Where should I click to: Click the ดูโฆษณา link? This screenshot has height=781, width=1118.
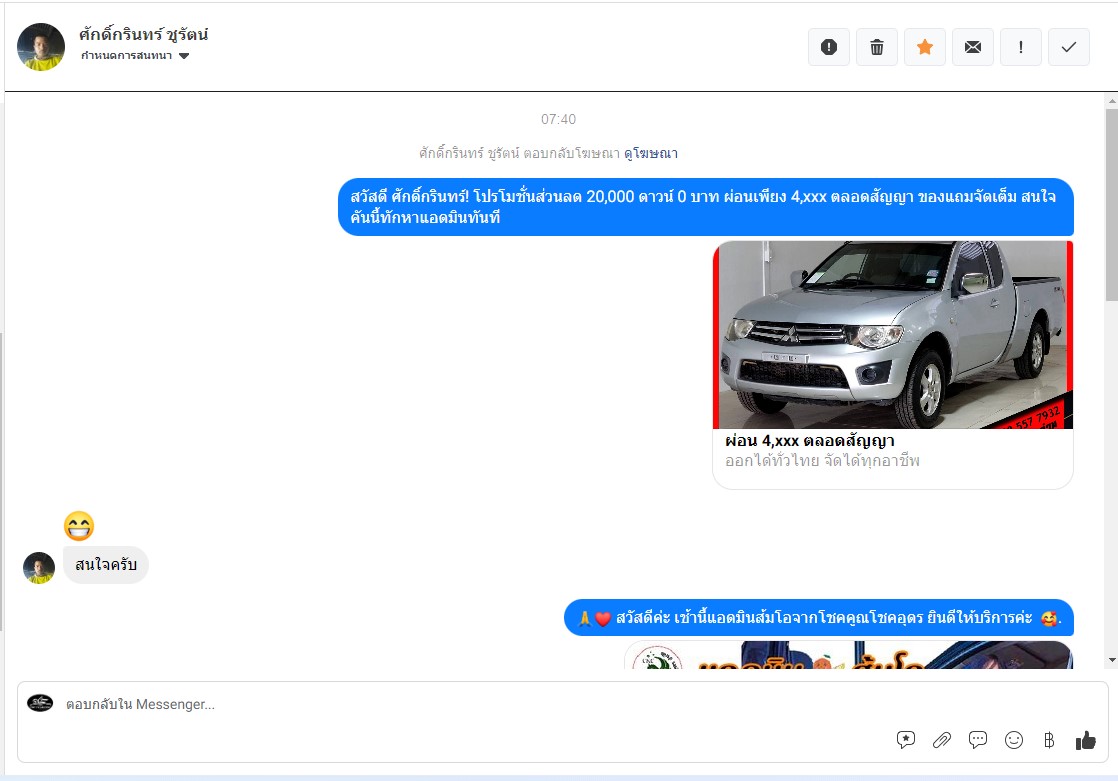(650, 153)
